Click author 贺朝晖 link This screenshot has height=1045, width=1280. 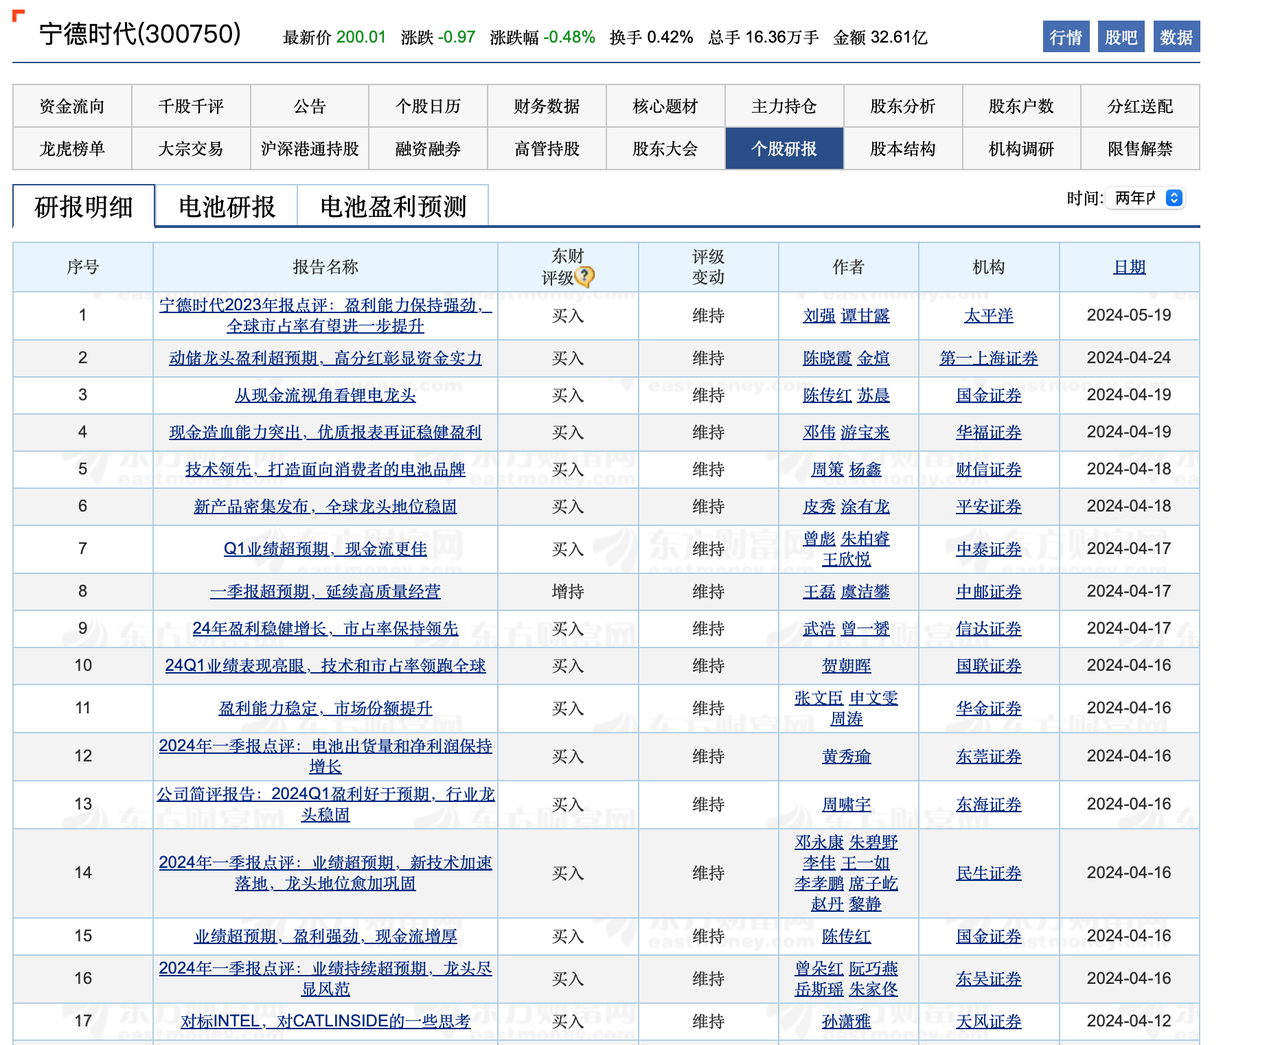[847, 665]
